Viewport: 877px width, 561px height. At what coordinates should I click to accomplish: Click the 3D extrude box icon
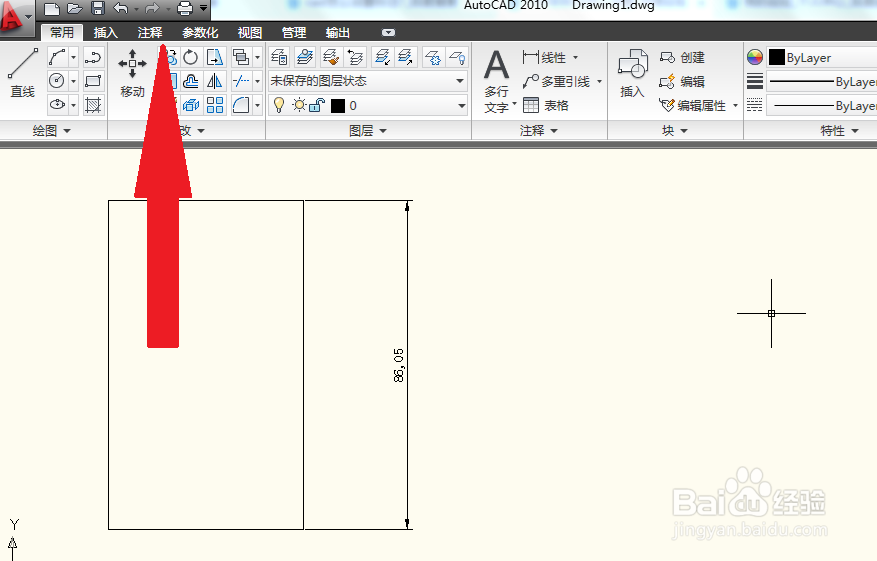tap(191, 105)
